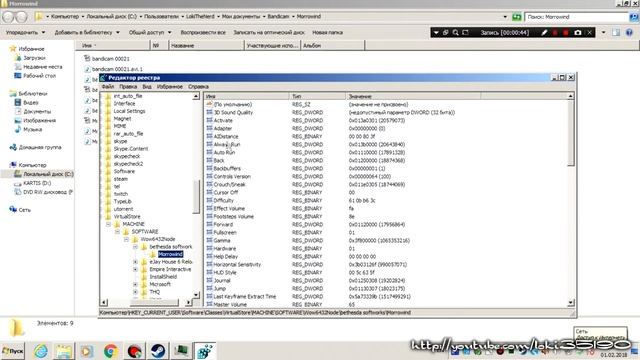The image size is (640, 360).
Task: Click the Bandicam pencil draw icon
Action: (544, 33)
